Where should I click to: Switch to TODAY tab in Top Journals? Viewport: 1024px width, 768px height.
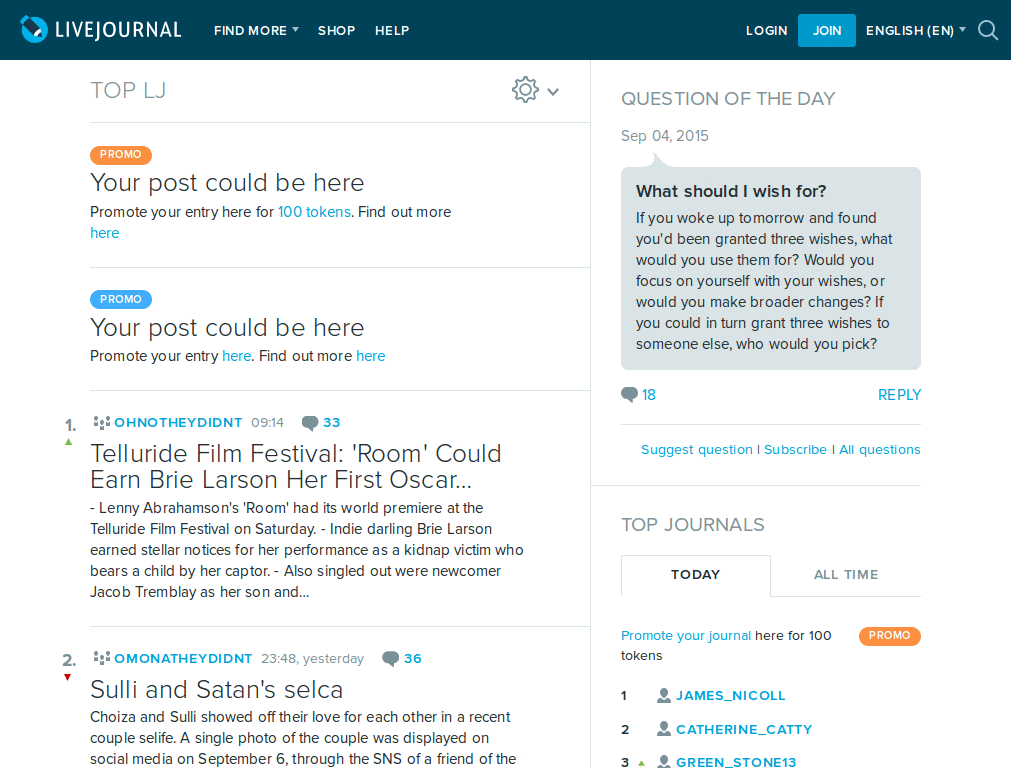[696, 575]
